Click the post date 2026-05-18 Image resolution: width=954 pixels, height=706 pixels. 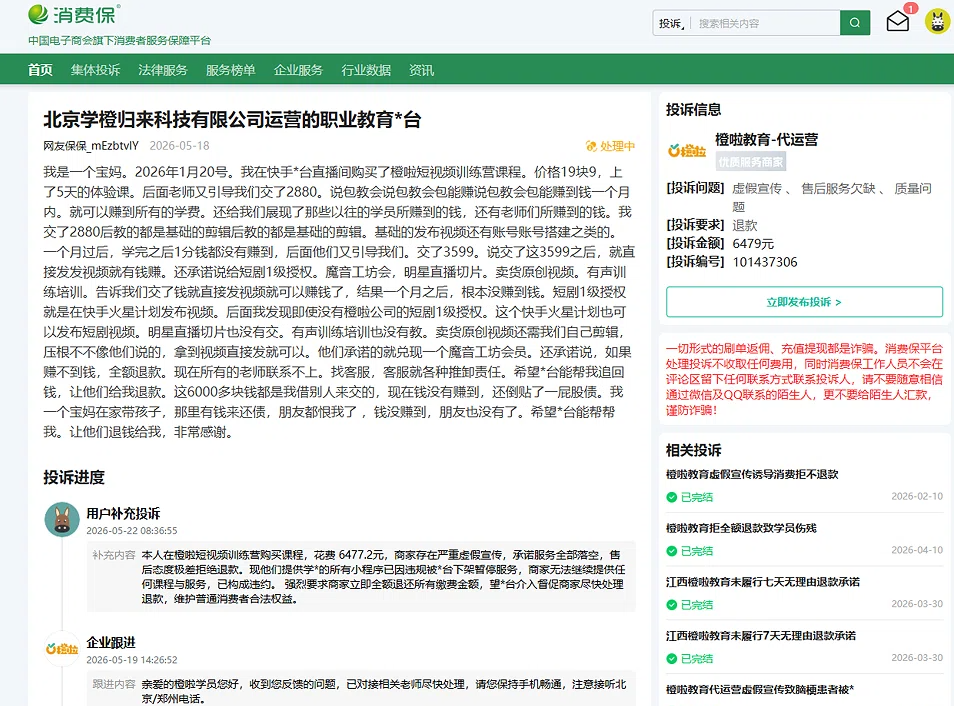click(x=179, y=145)
